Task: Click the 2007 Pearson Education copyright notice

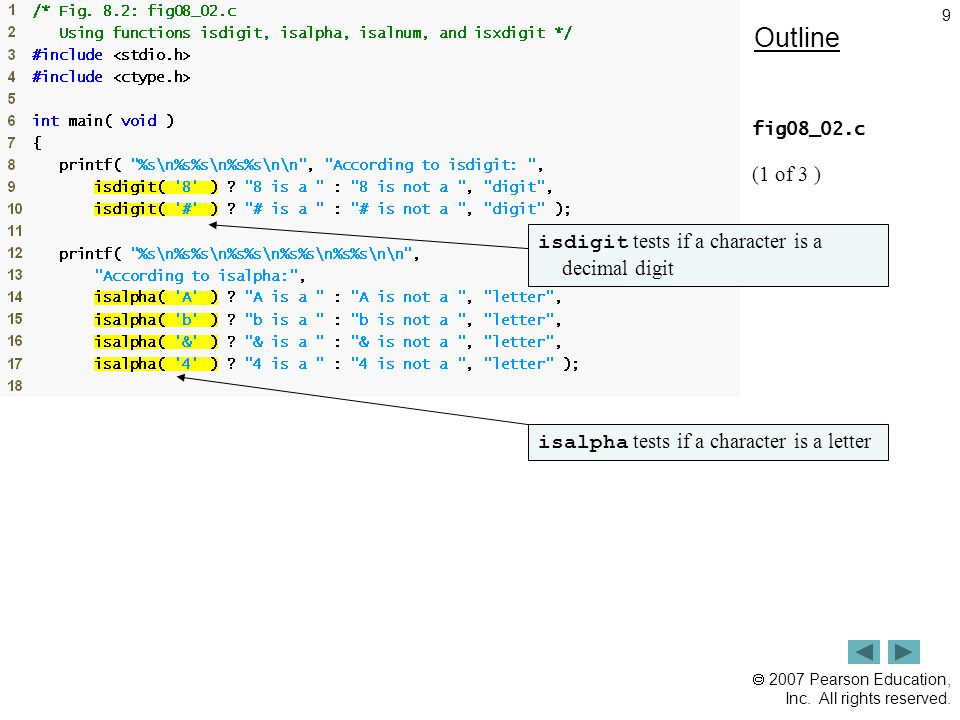Action: pos(851,689)
